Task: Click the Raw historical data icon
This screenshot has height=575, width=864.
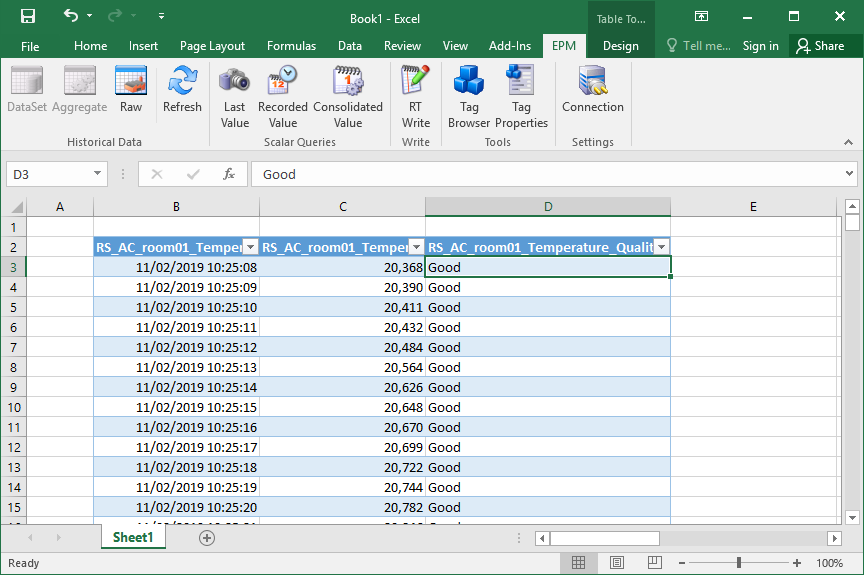Action: [131, 89]
